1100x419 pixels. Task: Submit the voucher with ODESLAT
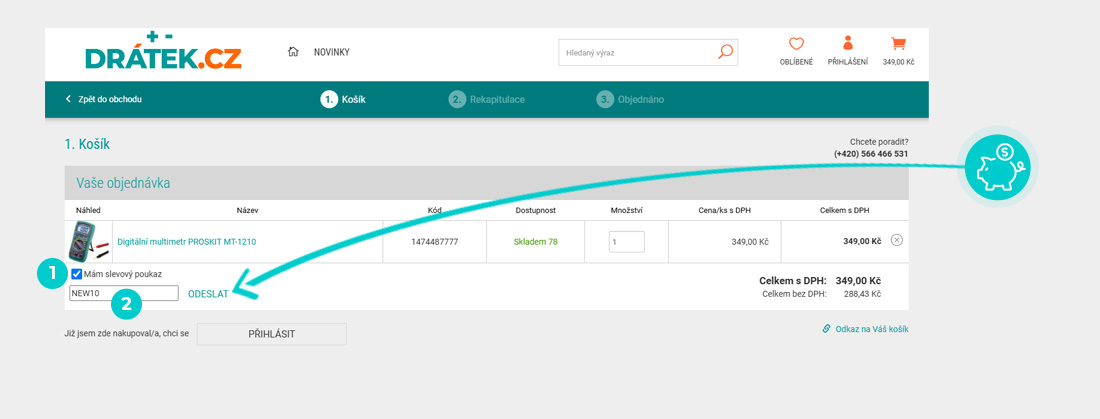(208, 294)
